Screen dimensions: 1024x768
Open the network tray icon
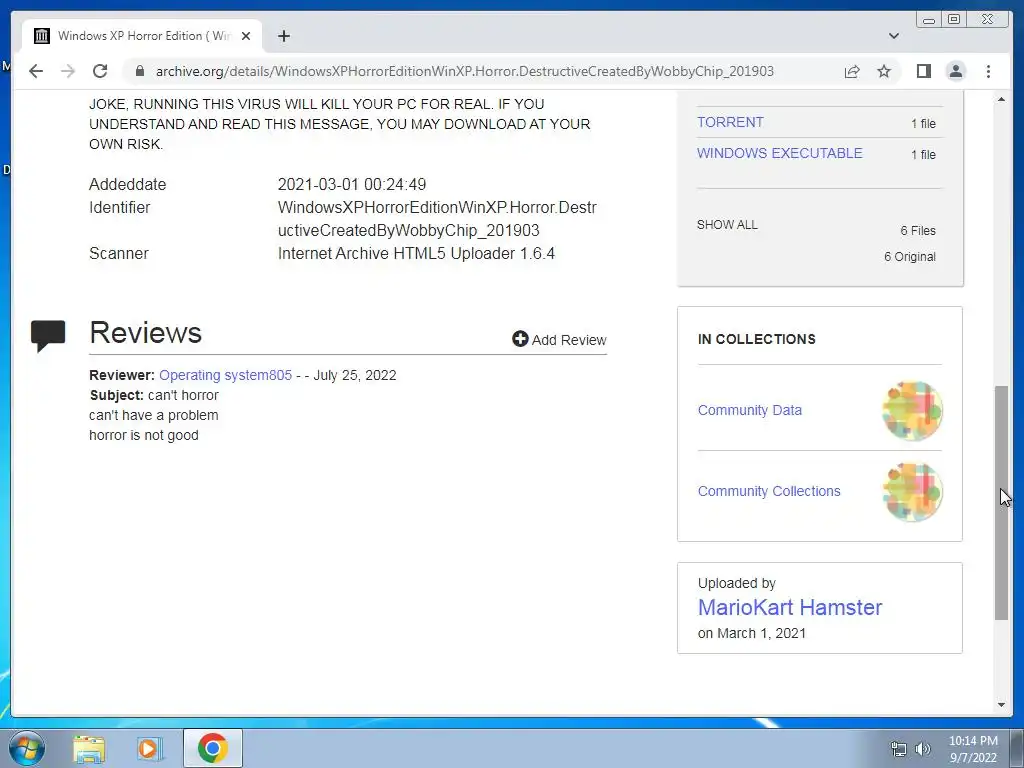[899, 749]
